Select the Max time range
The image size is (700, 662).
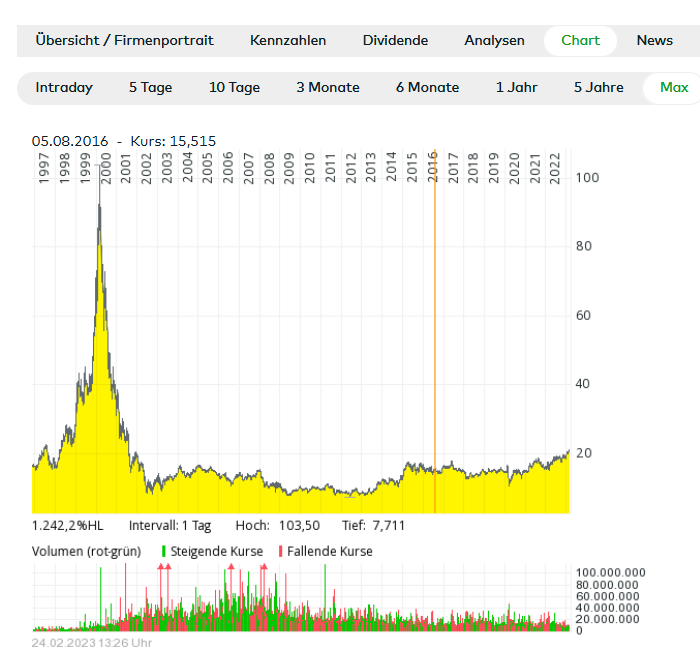[674, 88]
